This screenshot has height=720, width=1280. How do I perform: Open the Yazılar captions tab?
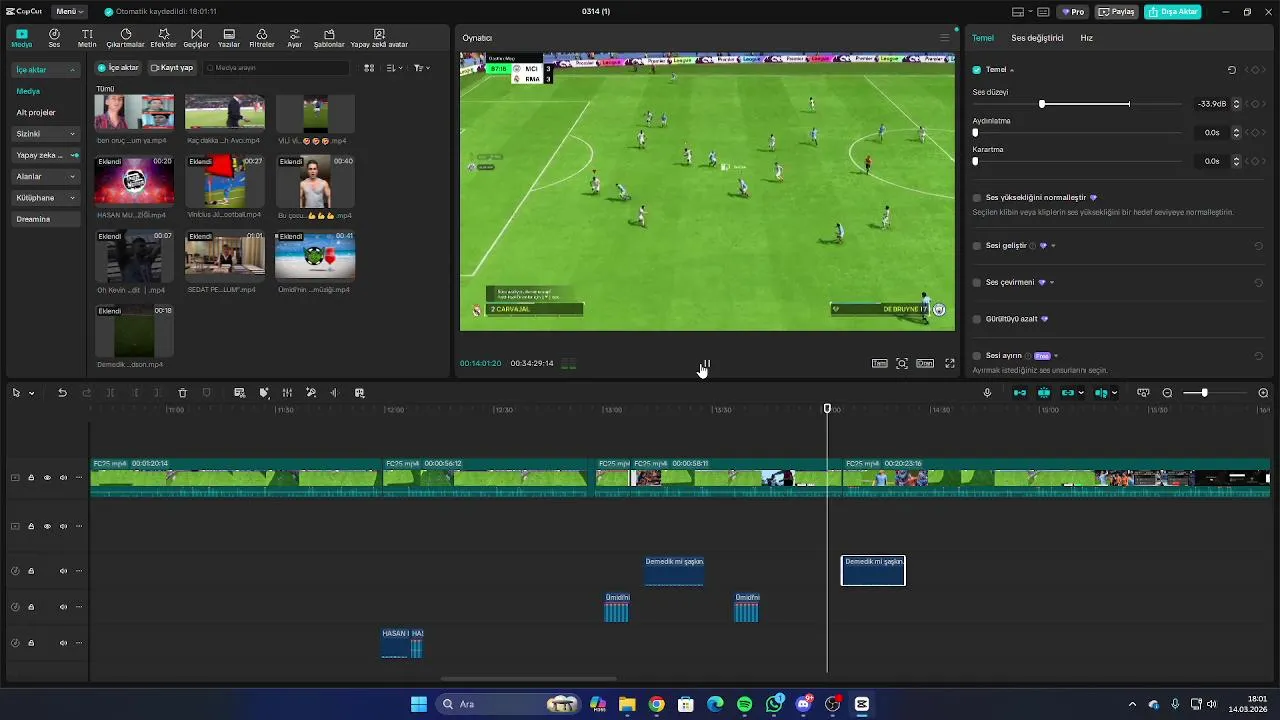[x=229, y=38]
